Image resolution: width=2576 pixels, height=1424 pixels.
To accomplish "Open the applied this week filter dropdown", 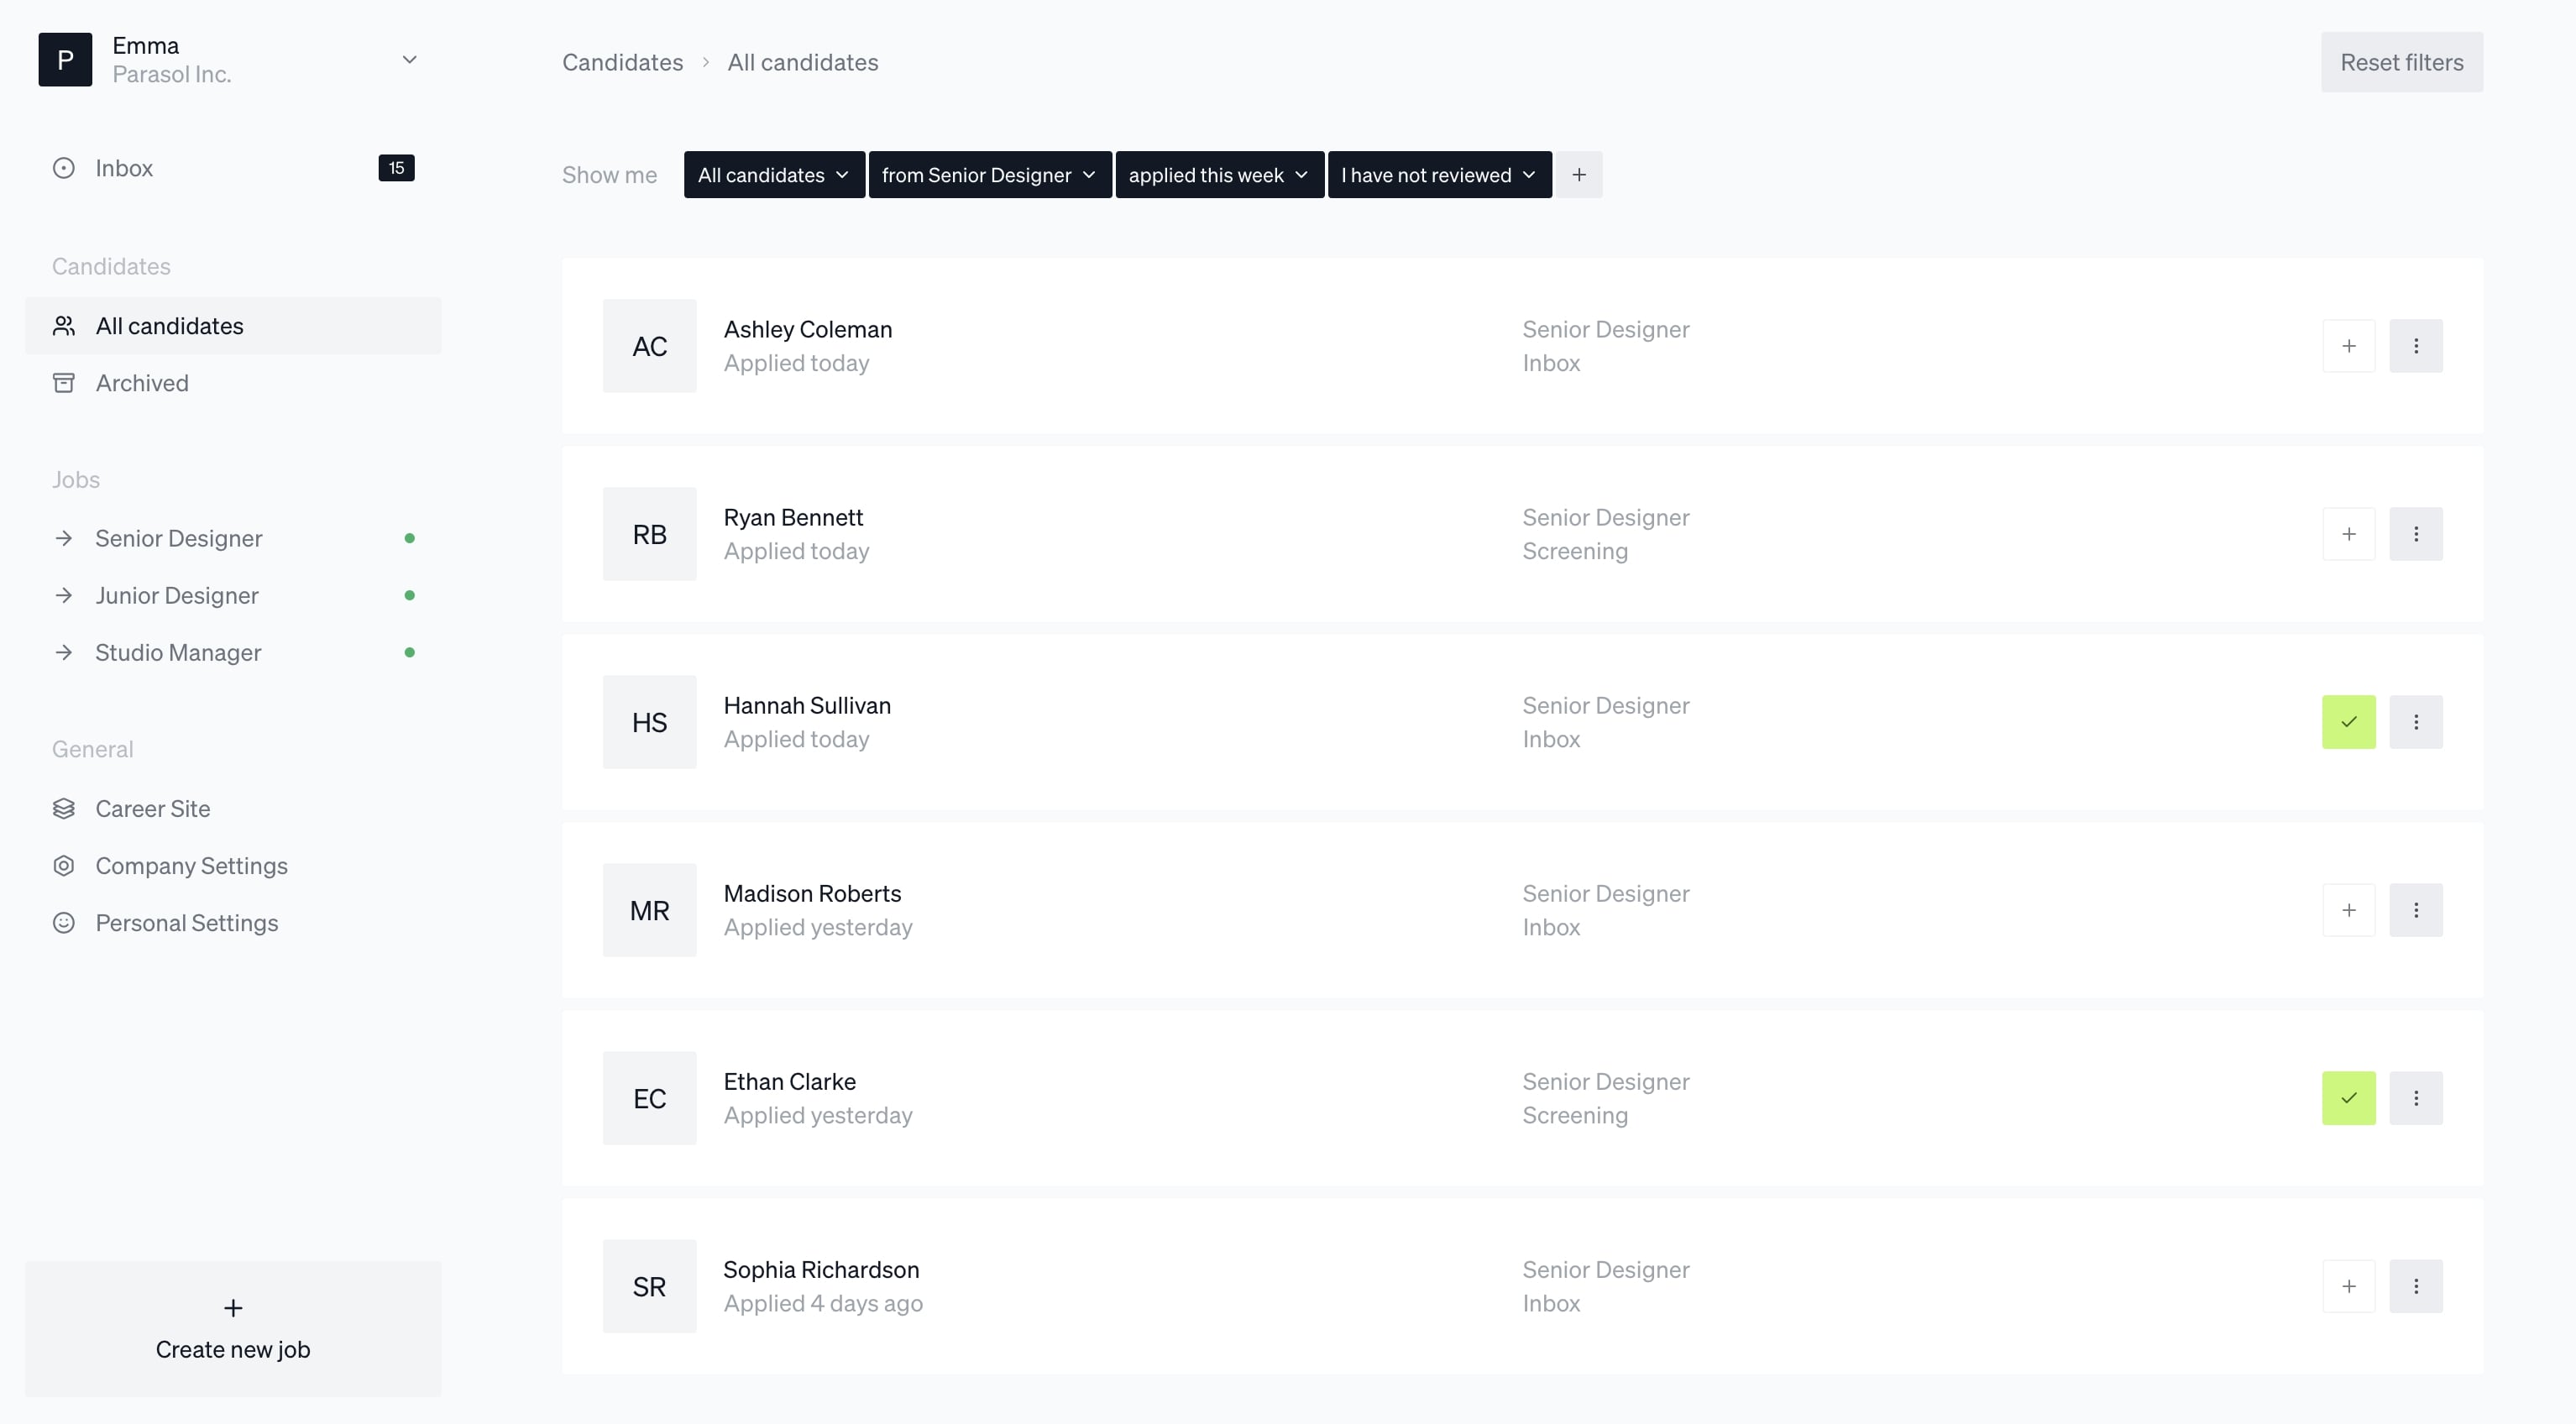I will click(1220, 175).
